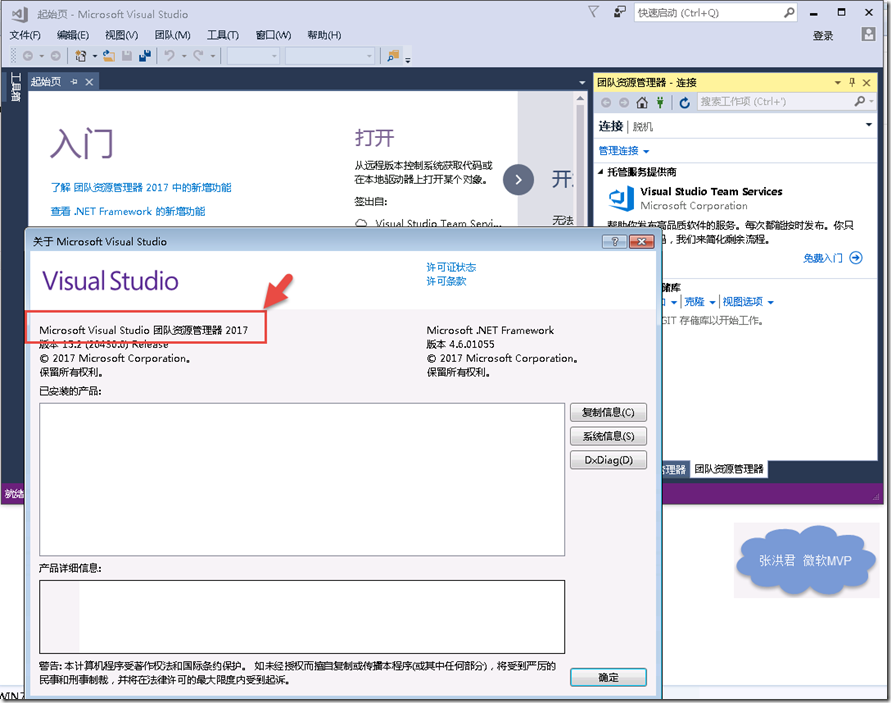Click Back arrow in Team Explorer toolbar
This screenshot has height=703, width=891.
pos(606,102)
